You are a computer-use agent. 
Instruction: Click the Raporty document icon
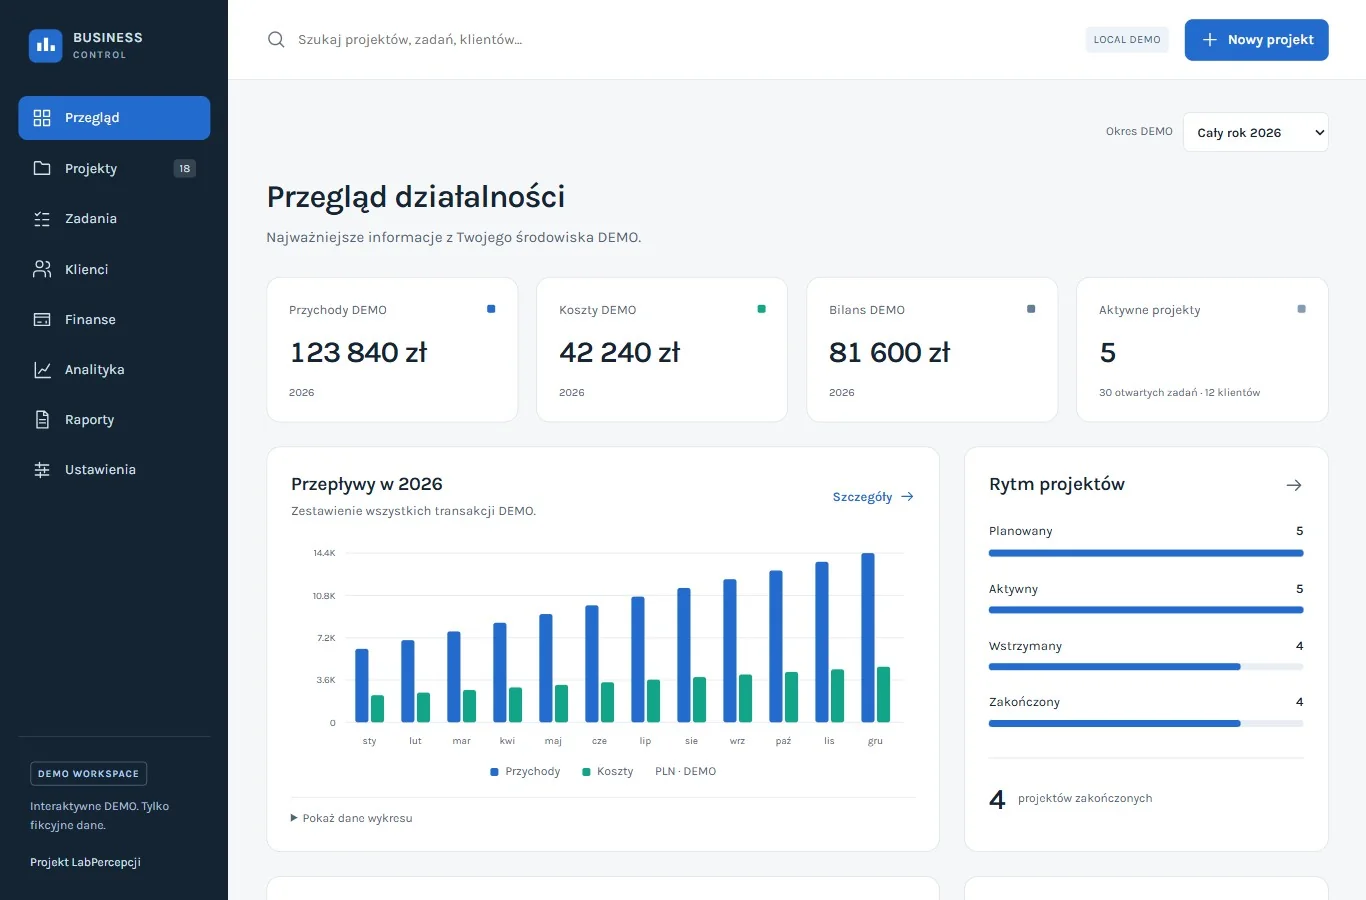coord(42,420)
